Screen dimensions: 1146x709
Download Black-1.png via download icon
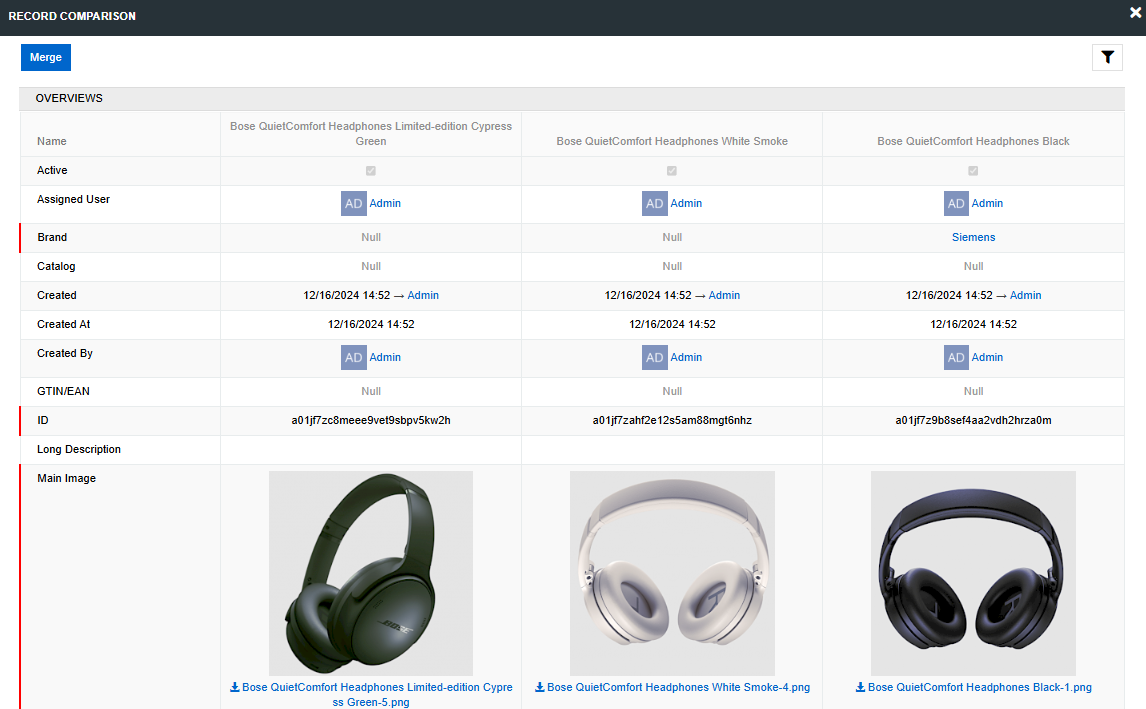click(x=860, y=687)
